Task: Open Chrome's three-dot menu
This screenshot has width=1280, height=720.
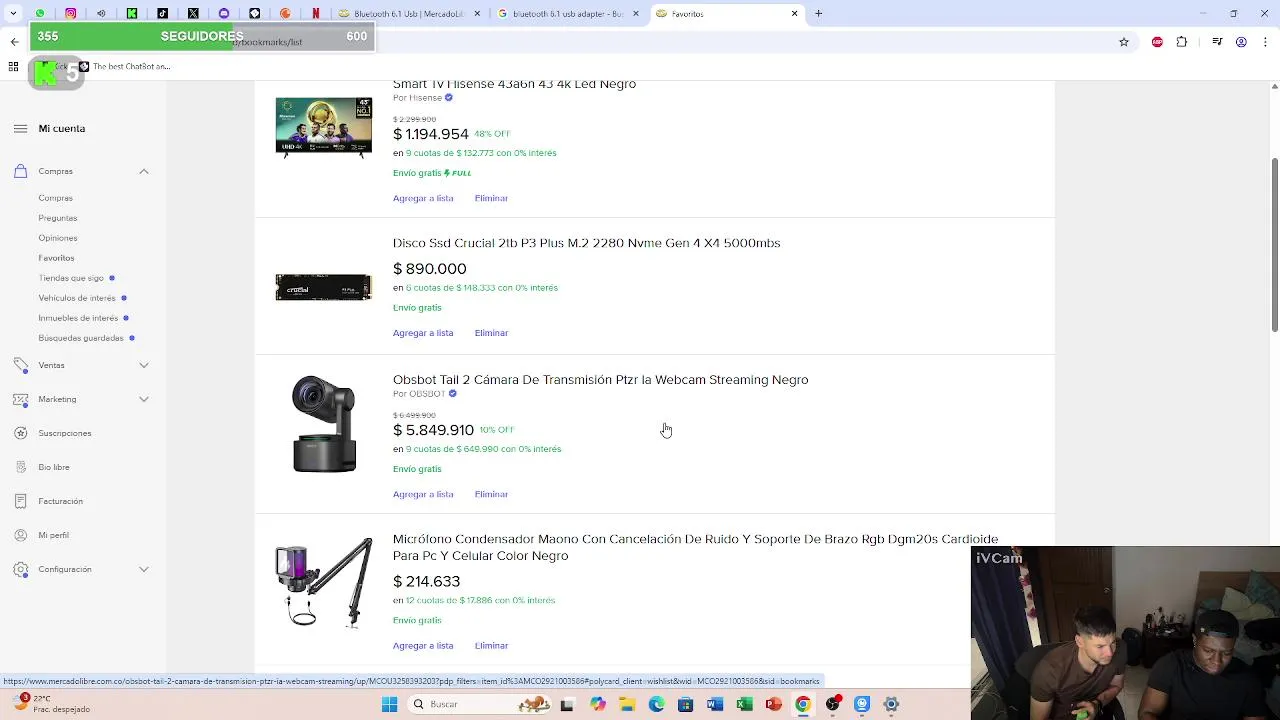Action: click(x=1266, y=42)
